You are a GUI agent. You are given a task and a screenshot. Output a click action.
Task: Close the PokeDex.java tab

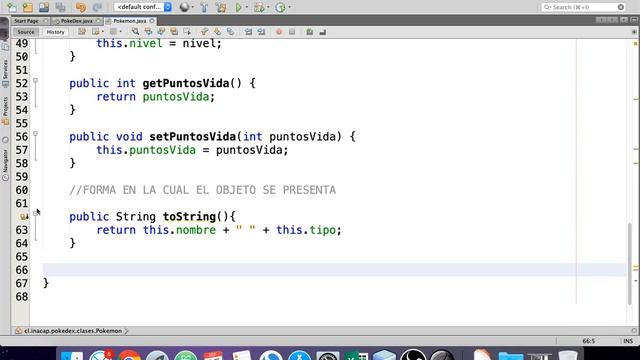[98, 21]
